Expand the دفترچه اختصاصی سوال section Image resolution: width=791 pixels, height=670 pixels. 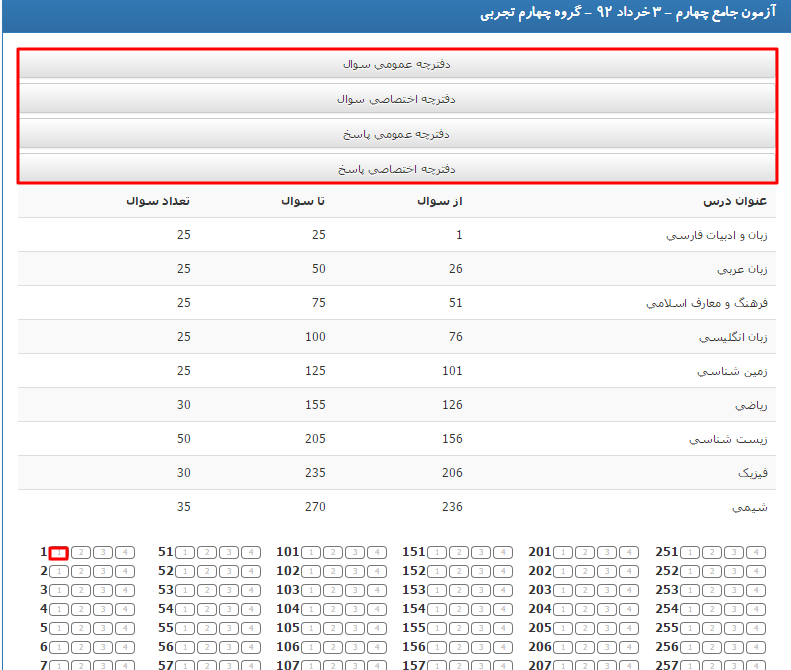click(397, 99)
